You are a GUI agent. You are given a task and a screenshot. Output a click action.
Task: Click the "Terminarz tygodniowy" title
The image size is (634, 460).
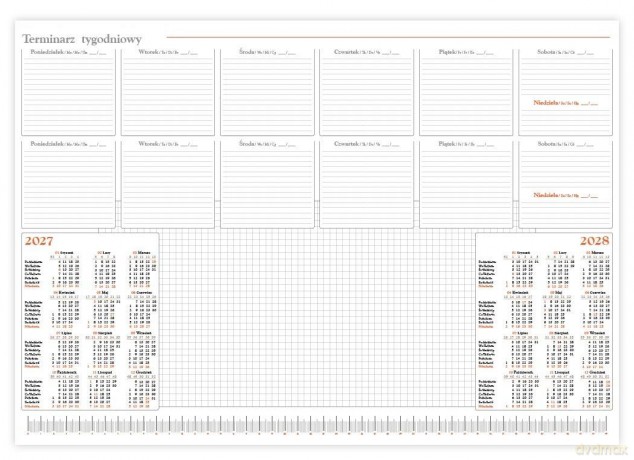coord(82,39)
